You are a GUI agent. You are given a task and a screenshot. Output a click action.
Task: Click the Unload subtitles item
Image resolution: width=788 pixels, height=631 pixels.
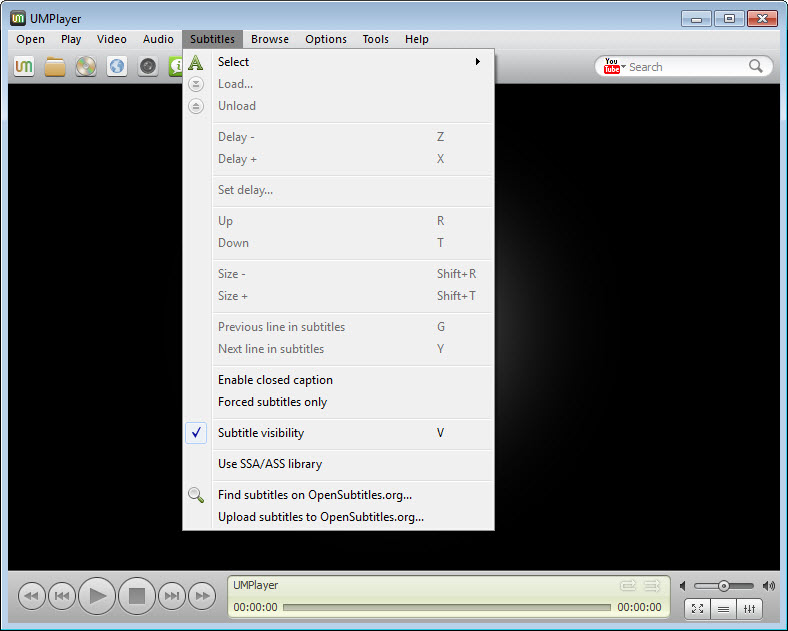coord(338,106)
